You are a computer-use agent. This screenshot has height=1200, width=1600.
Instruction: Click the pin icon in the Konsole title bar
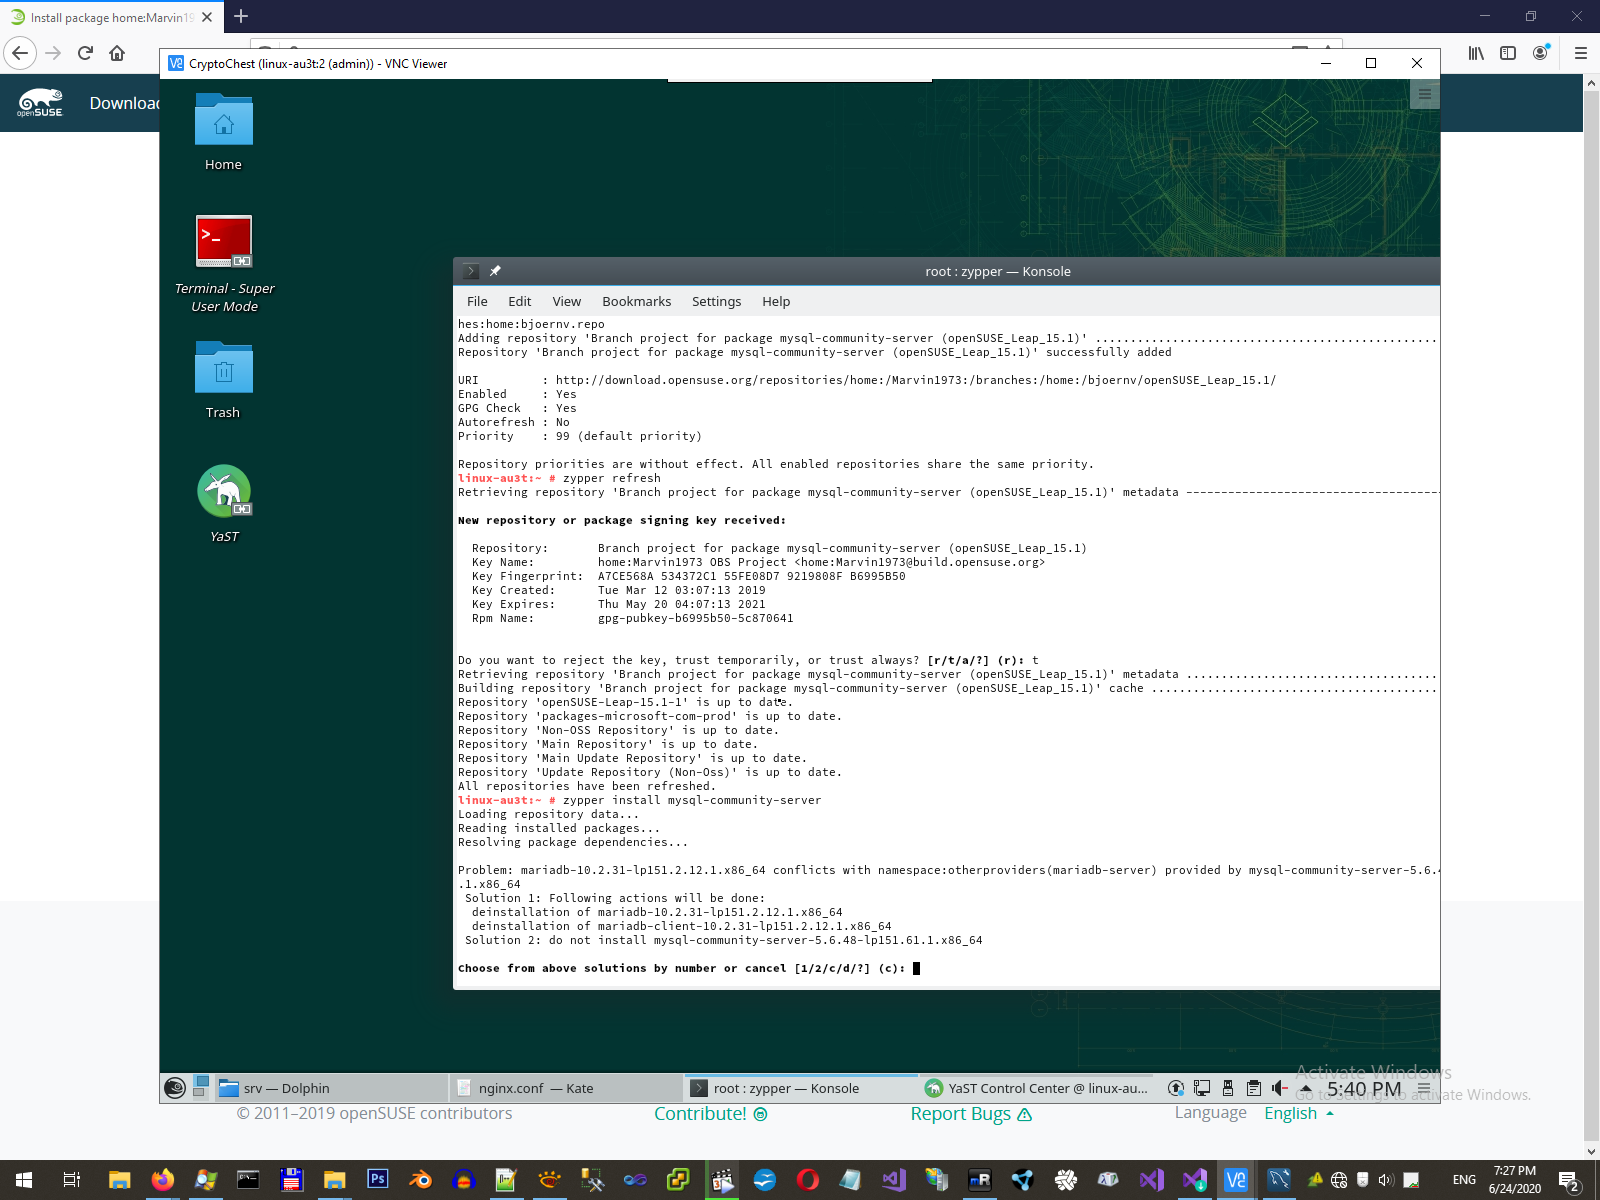point(495,271)
